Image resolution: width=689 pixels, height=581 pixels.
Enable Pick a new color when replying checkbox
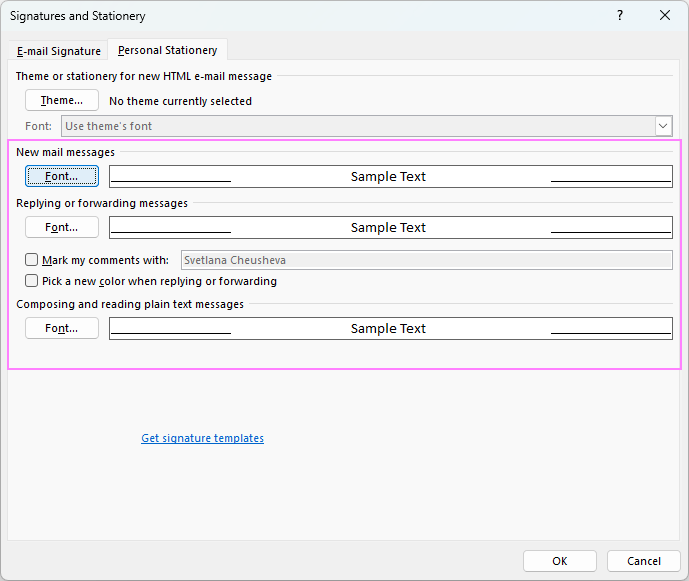[x=31, y=280]
